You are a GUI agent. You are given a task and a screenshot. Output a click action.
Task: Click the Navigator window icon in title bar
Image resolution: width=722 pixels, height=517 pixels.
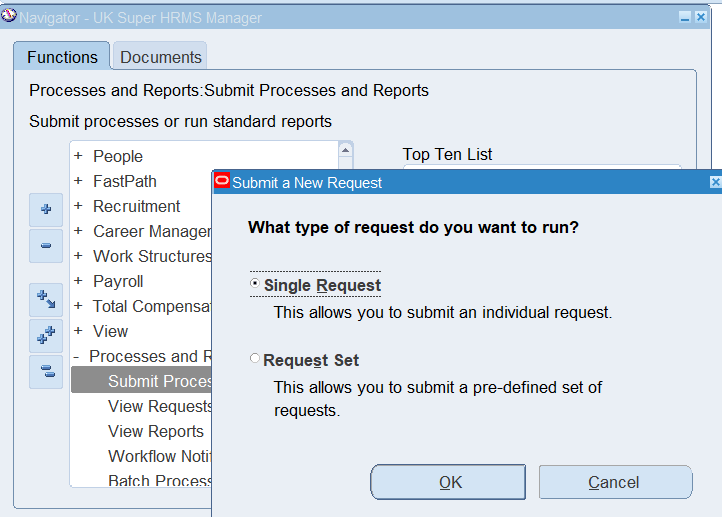(x=10, y=17)
